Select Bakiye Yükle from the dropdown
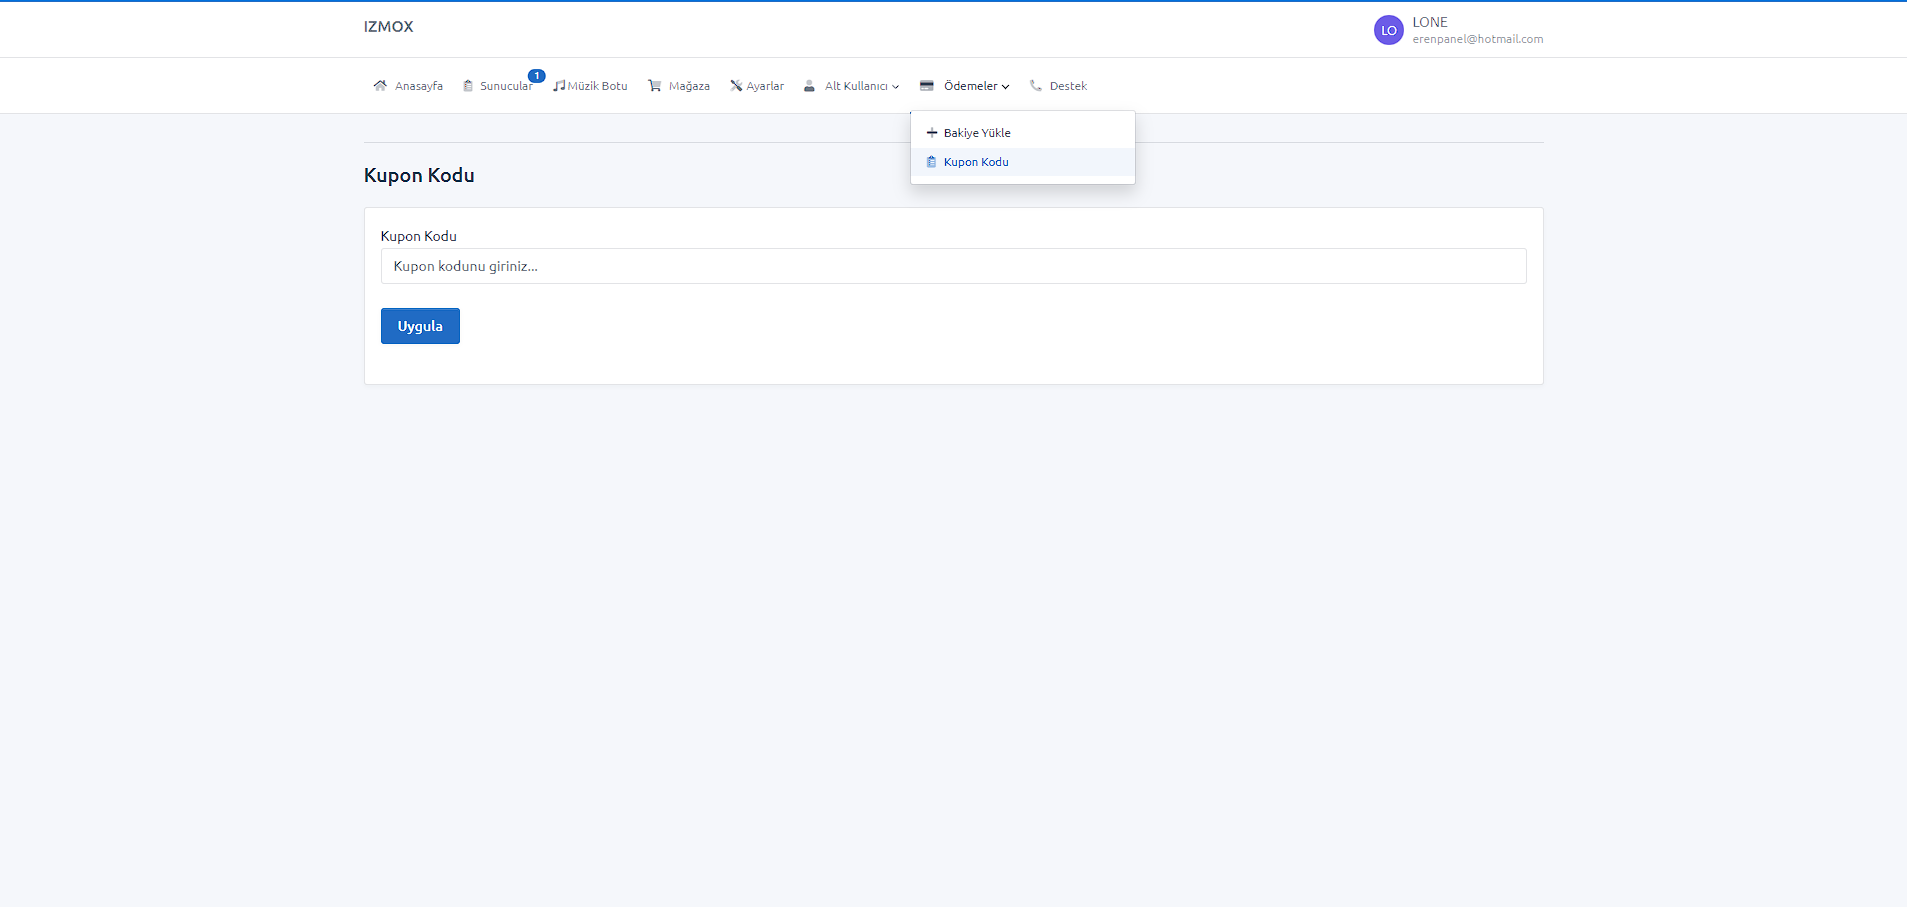This screenshot has width=1907, height=907. click(x=977, y=133)
